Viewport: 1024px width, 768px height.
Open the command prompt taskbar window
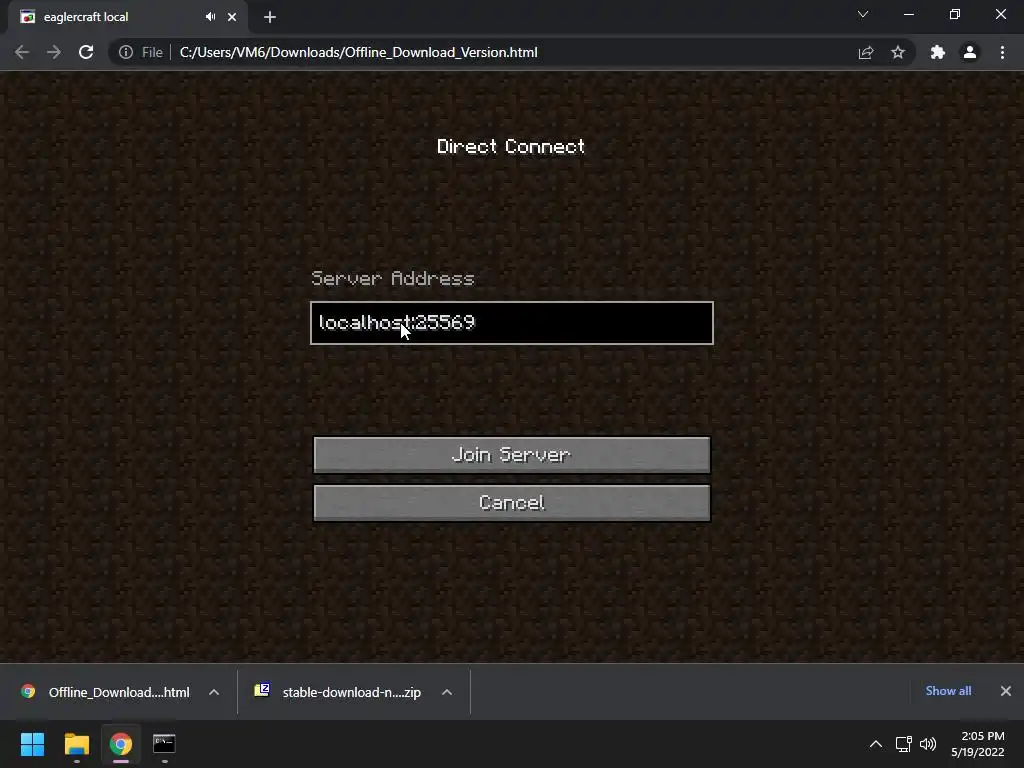point(164,744)
